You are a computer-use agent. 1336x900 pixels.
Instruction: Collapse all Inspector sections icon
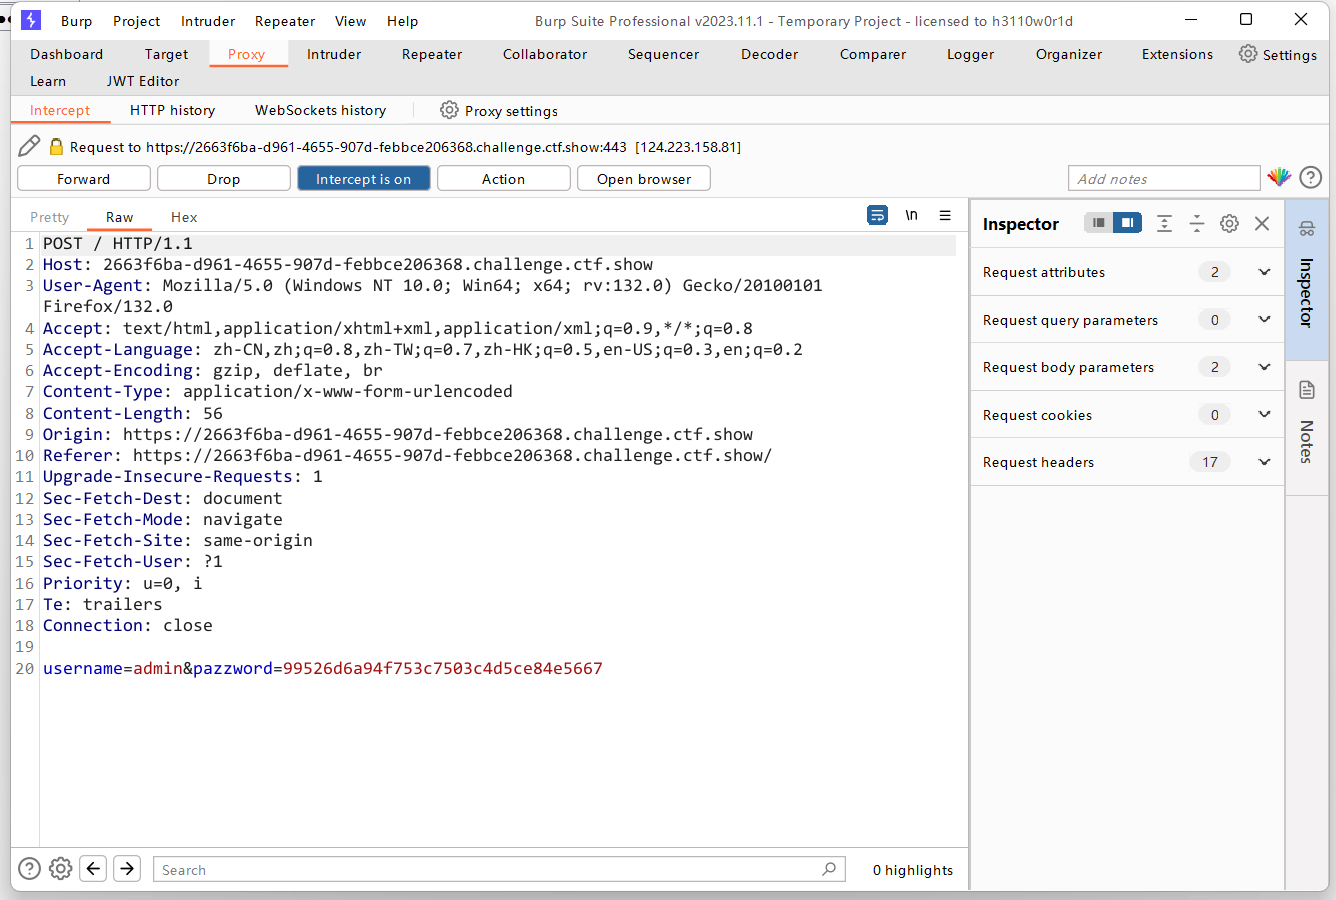[1197, 224]
